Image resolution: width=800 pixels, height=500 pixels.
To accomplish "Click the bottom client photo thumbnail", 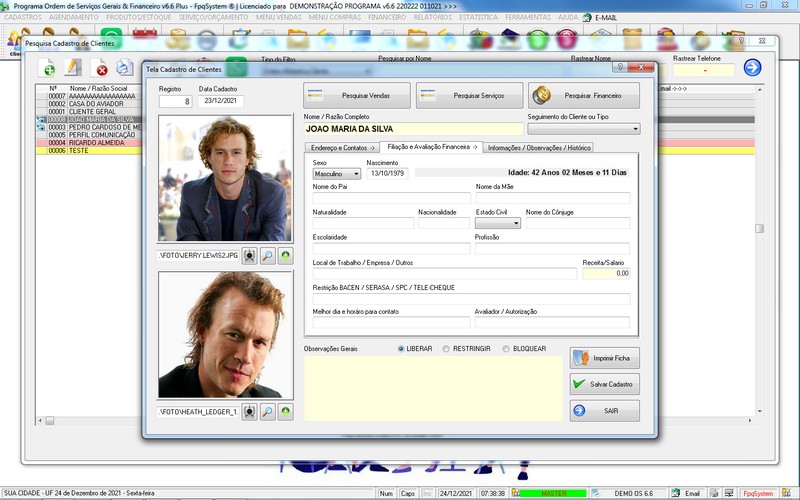I will 225,335.
